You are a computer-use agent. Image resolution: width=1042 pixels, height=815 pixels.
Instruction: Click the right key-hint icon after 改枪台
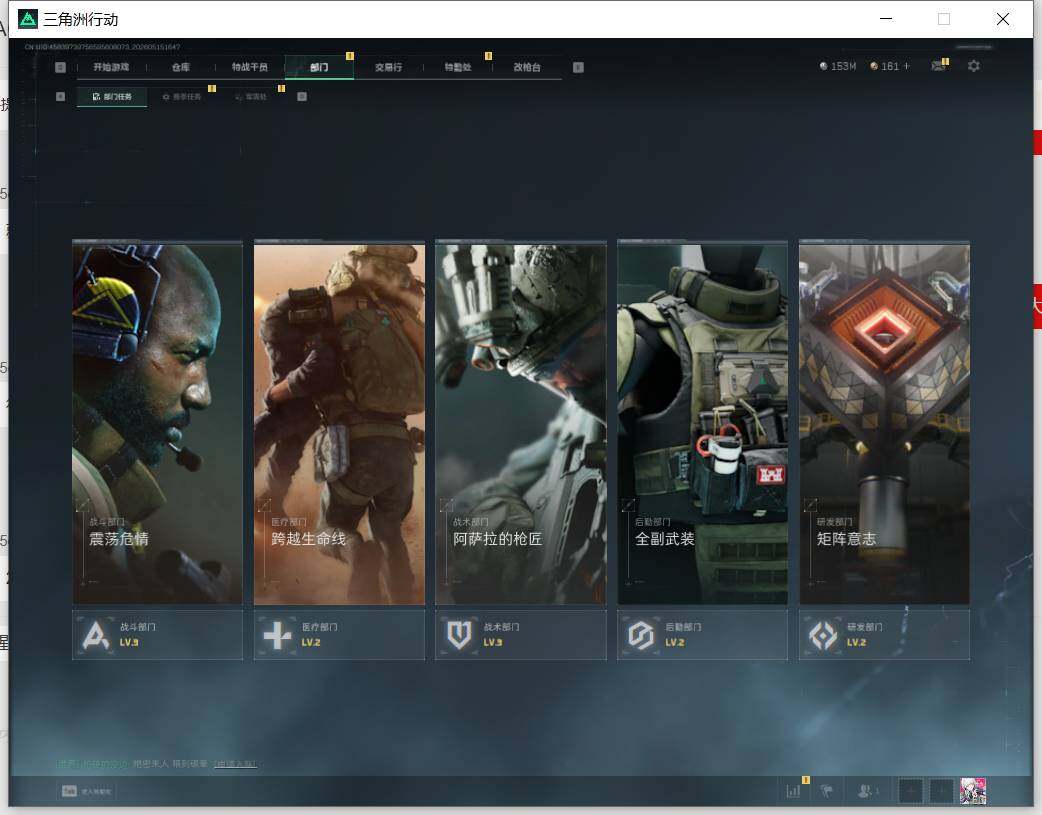pyautogui.click(x=578, y=67)
